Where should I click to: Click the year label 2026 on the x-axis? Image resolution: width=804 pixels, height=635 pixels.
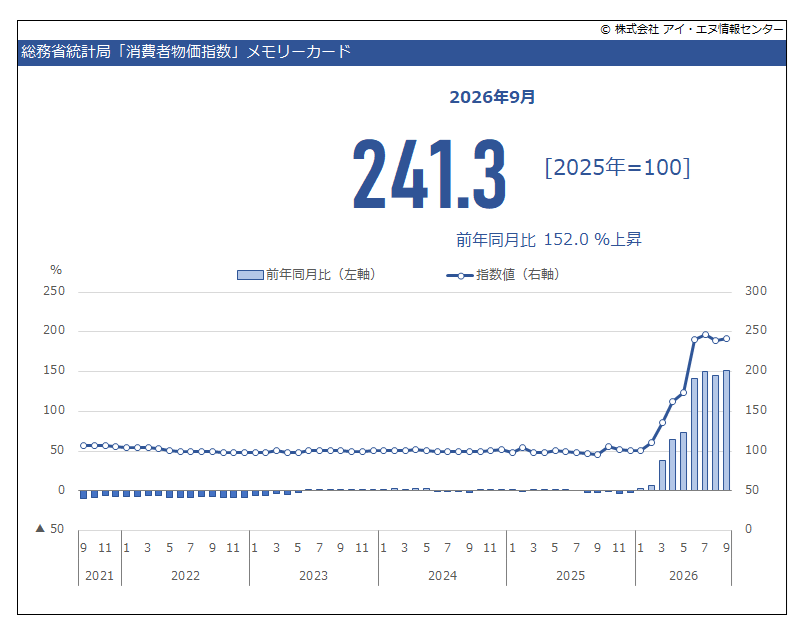684,576
